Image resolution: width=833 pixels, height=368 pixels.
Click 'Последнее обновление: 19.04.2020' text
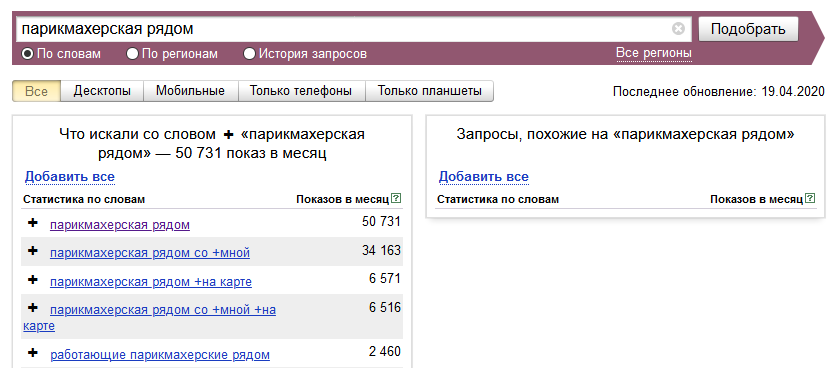click(x=718, y=91)
